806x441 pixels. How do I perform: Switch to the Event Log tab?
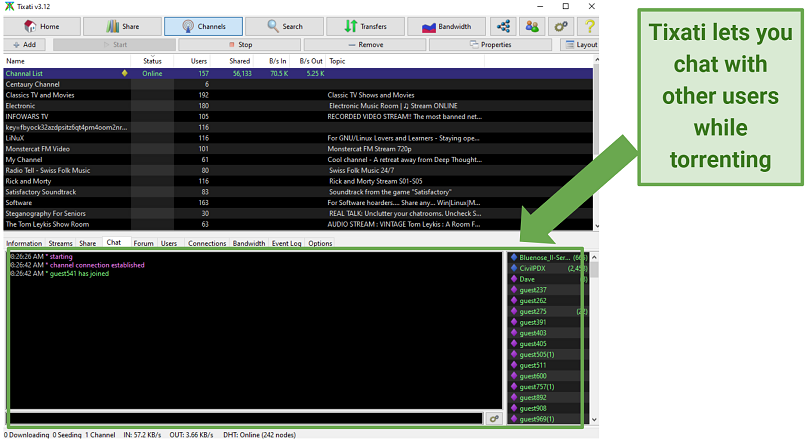click(286, 243)
